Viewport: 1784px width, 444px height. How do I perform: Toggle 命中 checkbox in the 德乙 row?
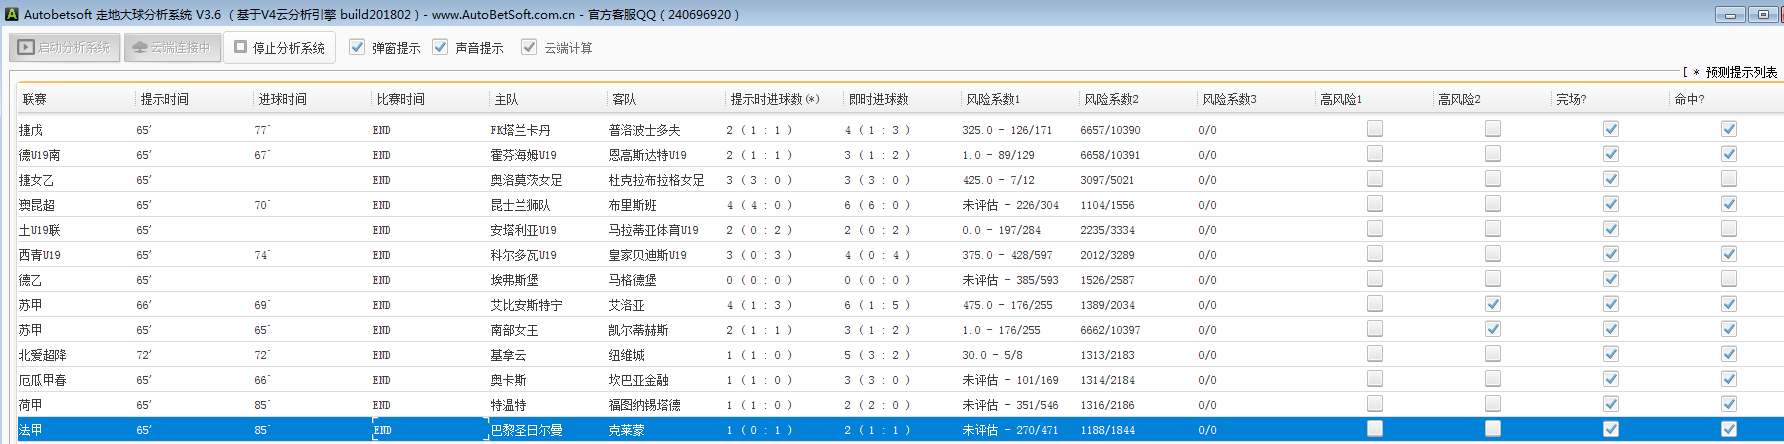pos(1729,279)
